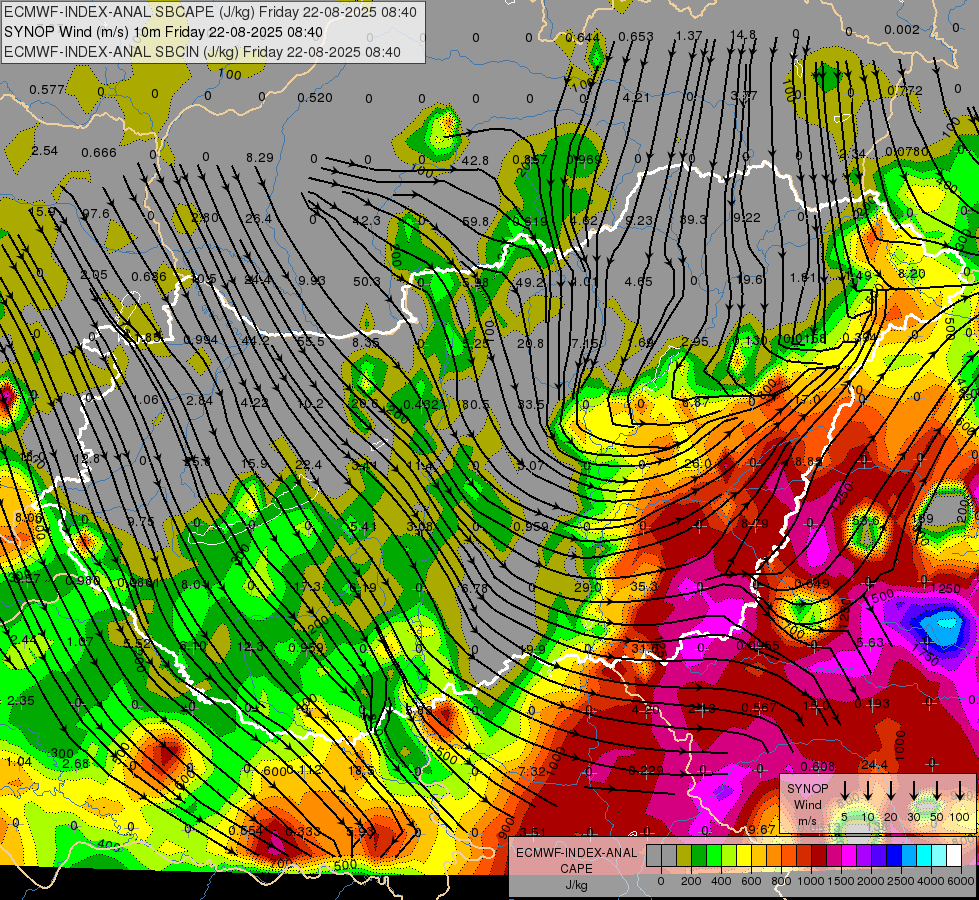Click the station value 42.8
This screenshot has height=900, width=979.
[475, 161]
